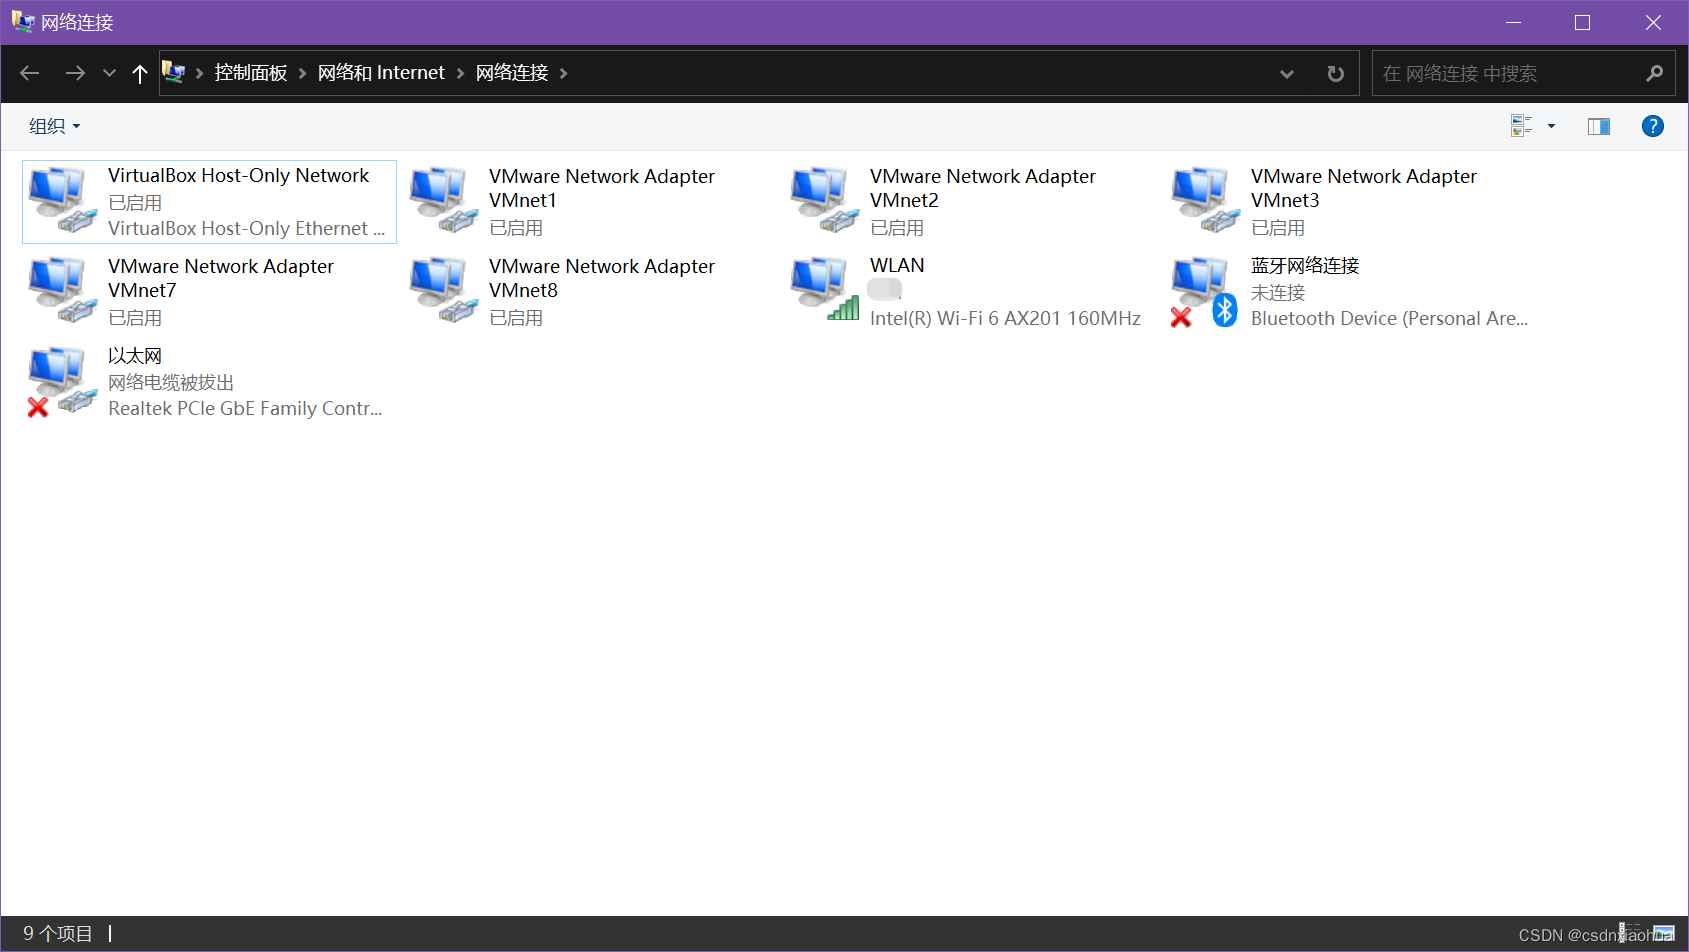Image resolution: width=1689 pixels, height=952 pixels.
Task: Click the 蓝牙网络连接 name
Action: coord(1305,265)
